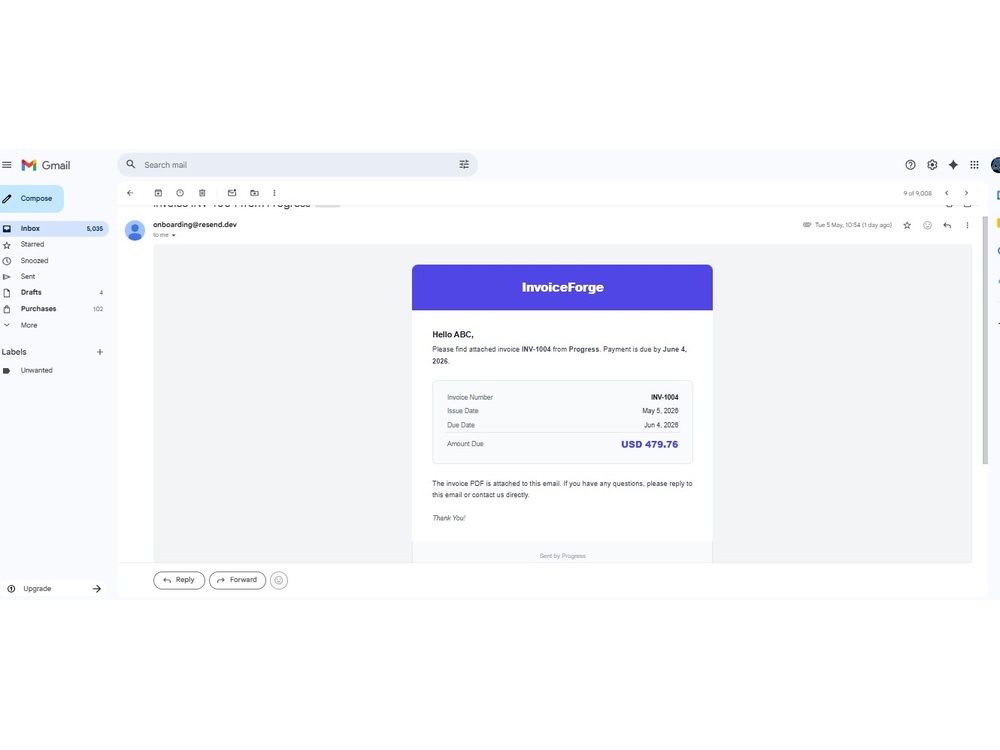Image resolution: width=1000 pixels, height=750 pixels.
Task: Open the Support help icon
Action: [x=910, y=165]
